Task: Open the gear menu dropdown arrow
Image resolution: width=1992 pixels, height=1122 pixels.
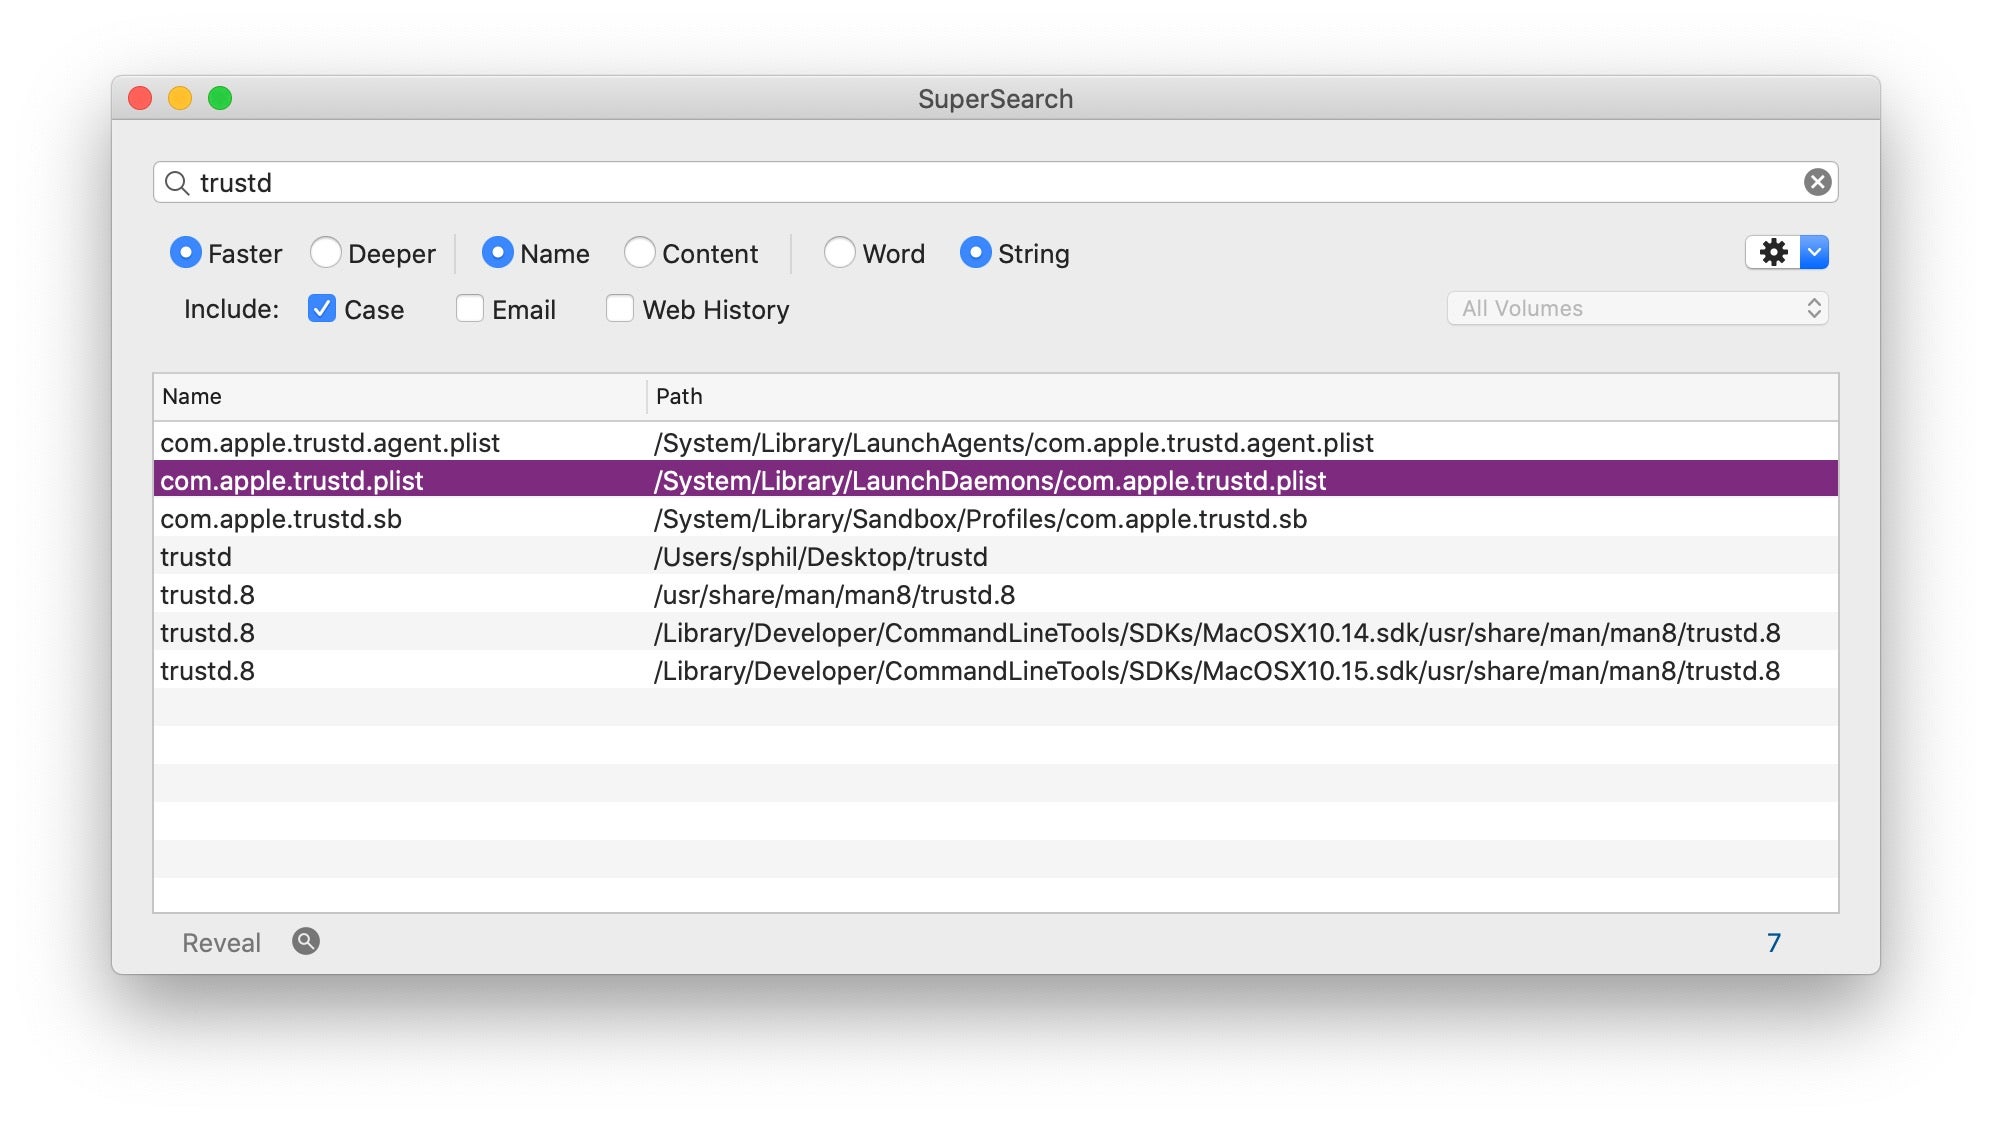Action: click(1814, 253)
